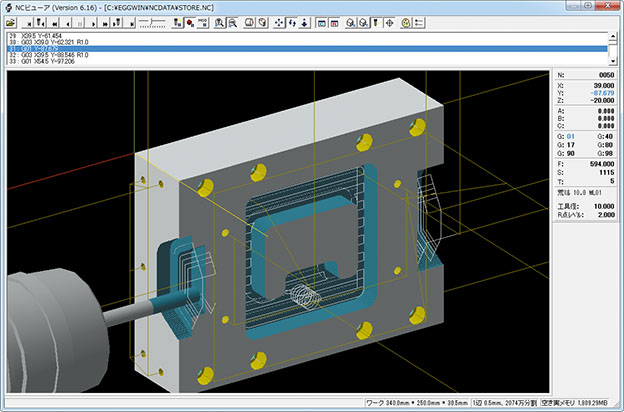Viewport: 624px width, 412px height.
Task: Open the color palette settings icon
Action: coord(407,20)
